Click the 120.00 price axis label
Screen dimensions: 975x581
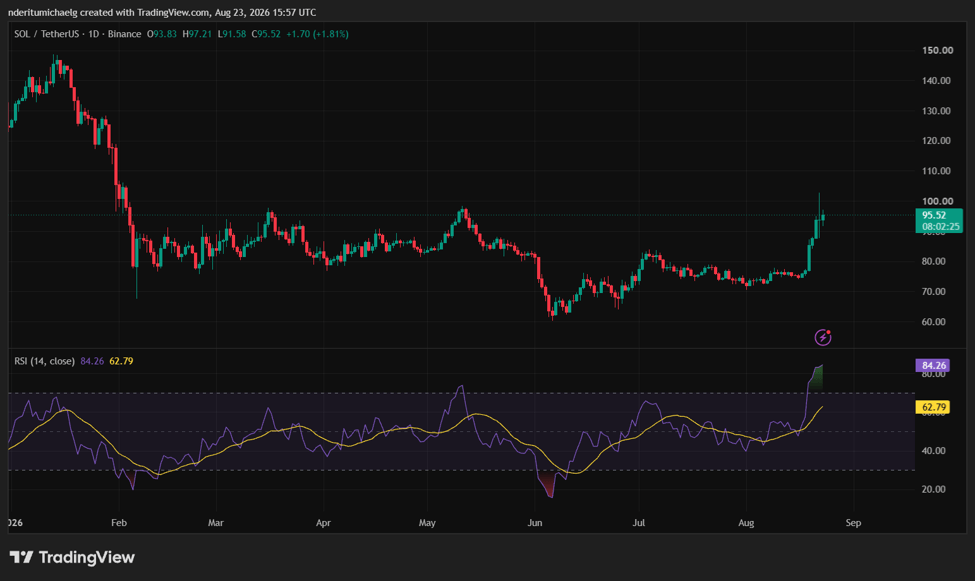pos(936,141)
